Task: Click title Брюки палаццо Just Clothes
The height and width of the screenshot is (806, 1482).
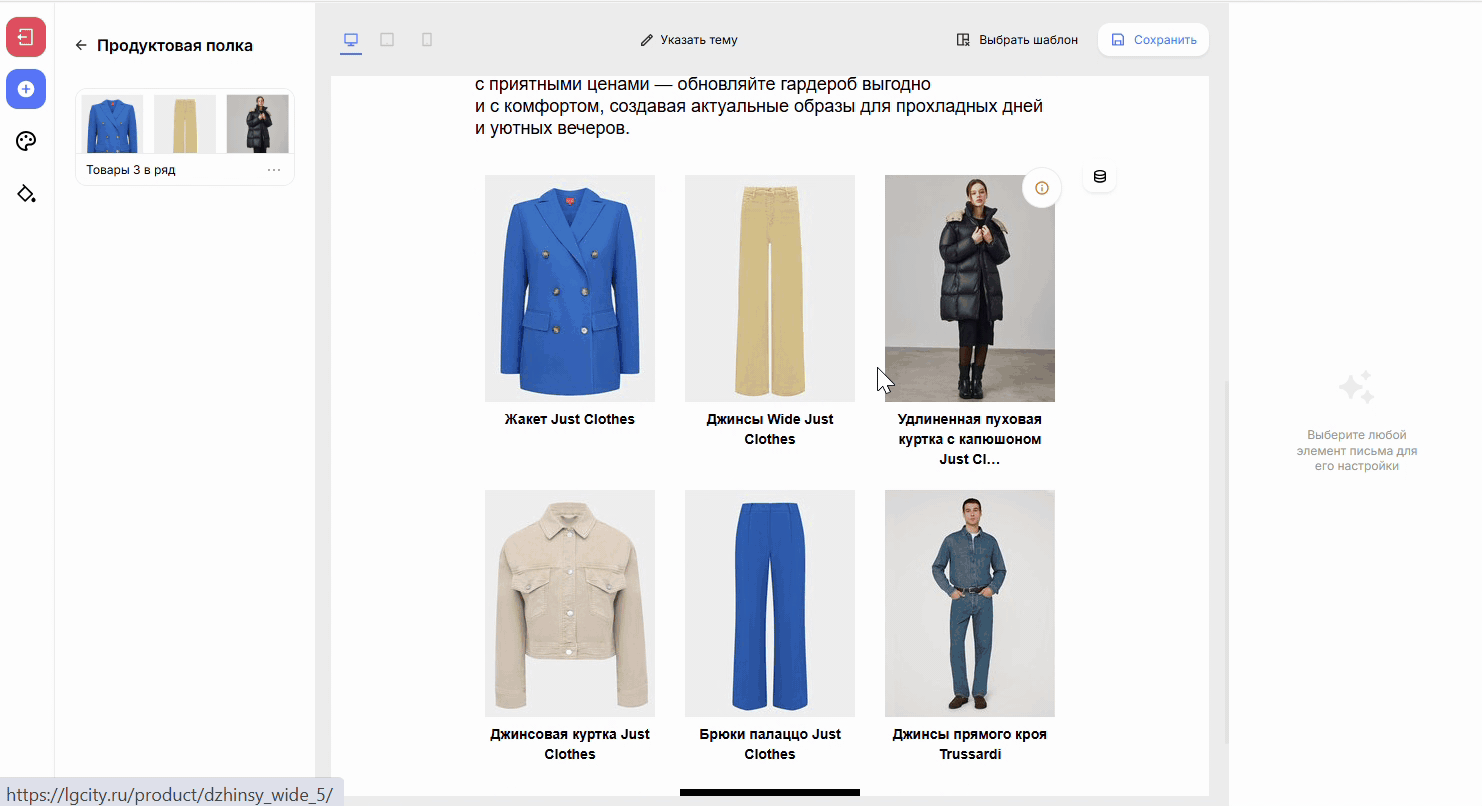Action: pos(770,744)
